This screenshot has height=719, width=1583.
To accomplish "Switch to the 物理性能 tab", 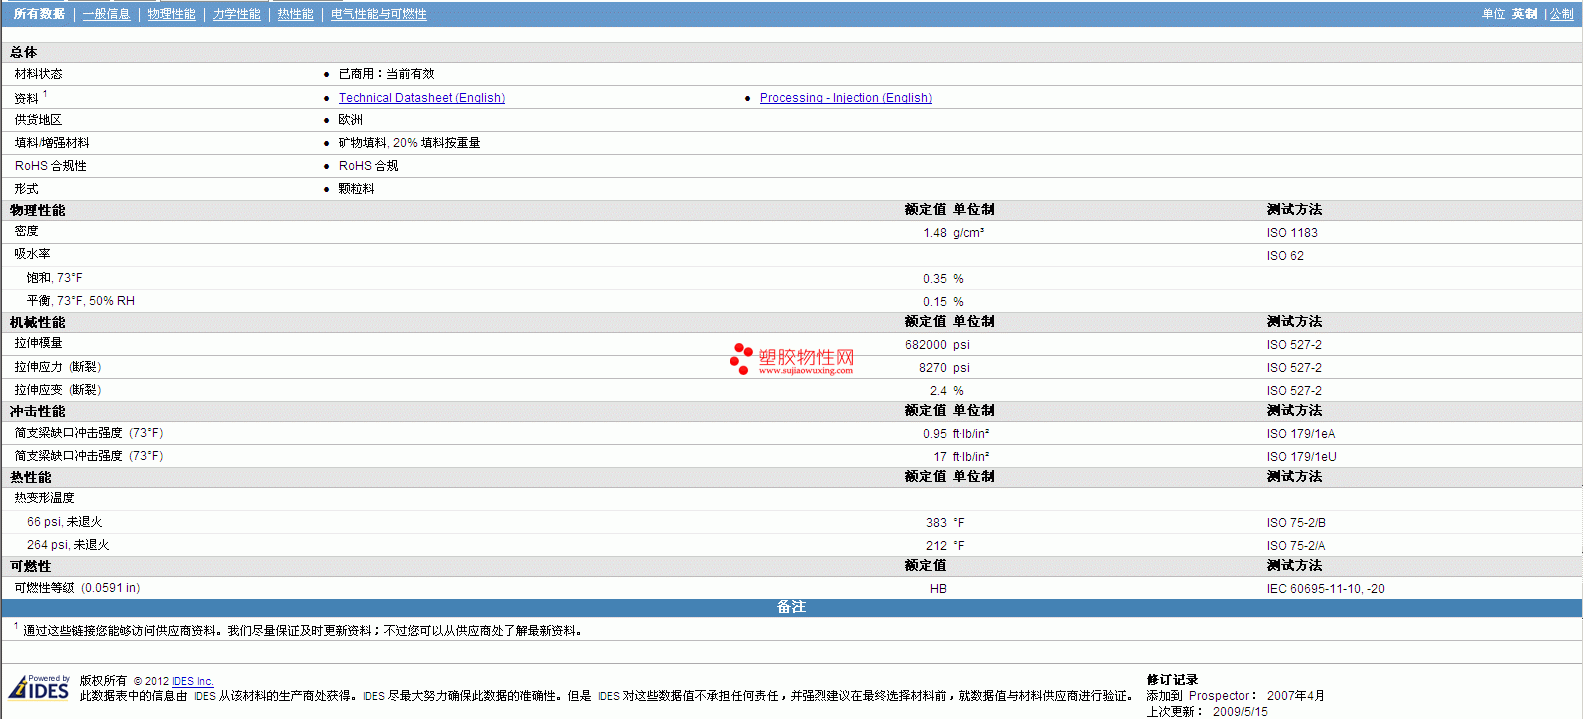I will (x=171, y=14).
